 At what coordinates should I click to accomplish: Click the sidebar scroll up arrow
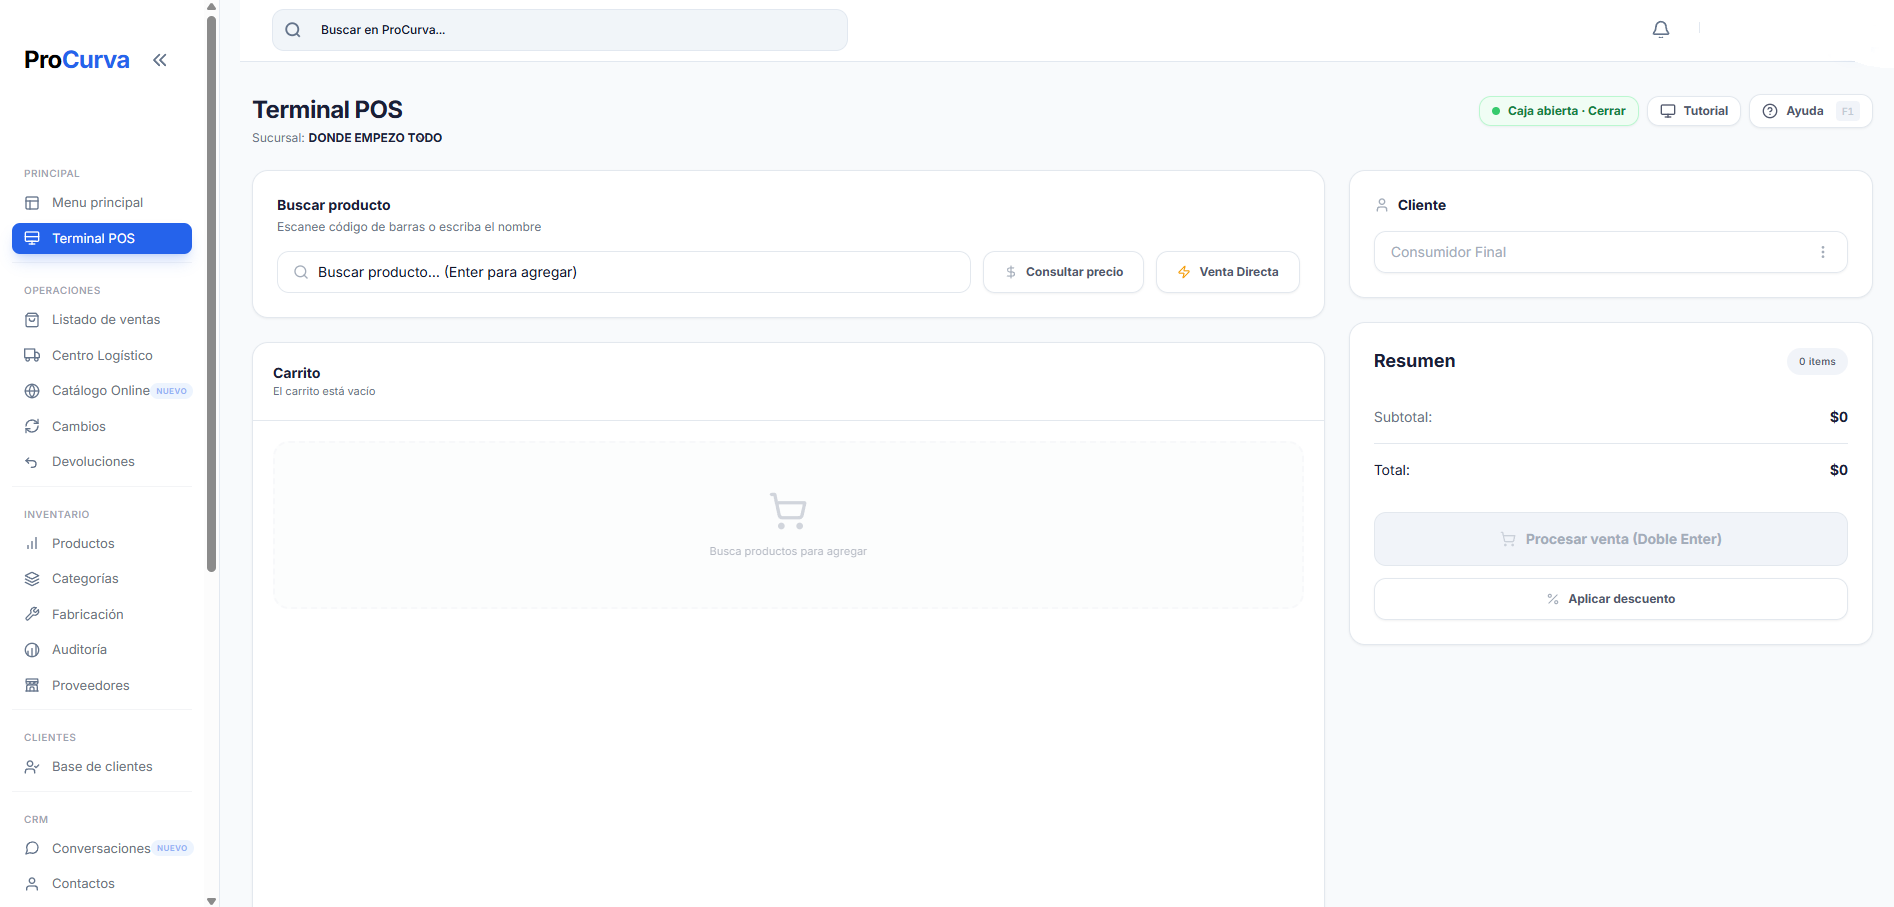211,6
